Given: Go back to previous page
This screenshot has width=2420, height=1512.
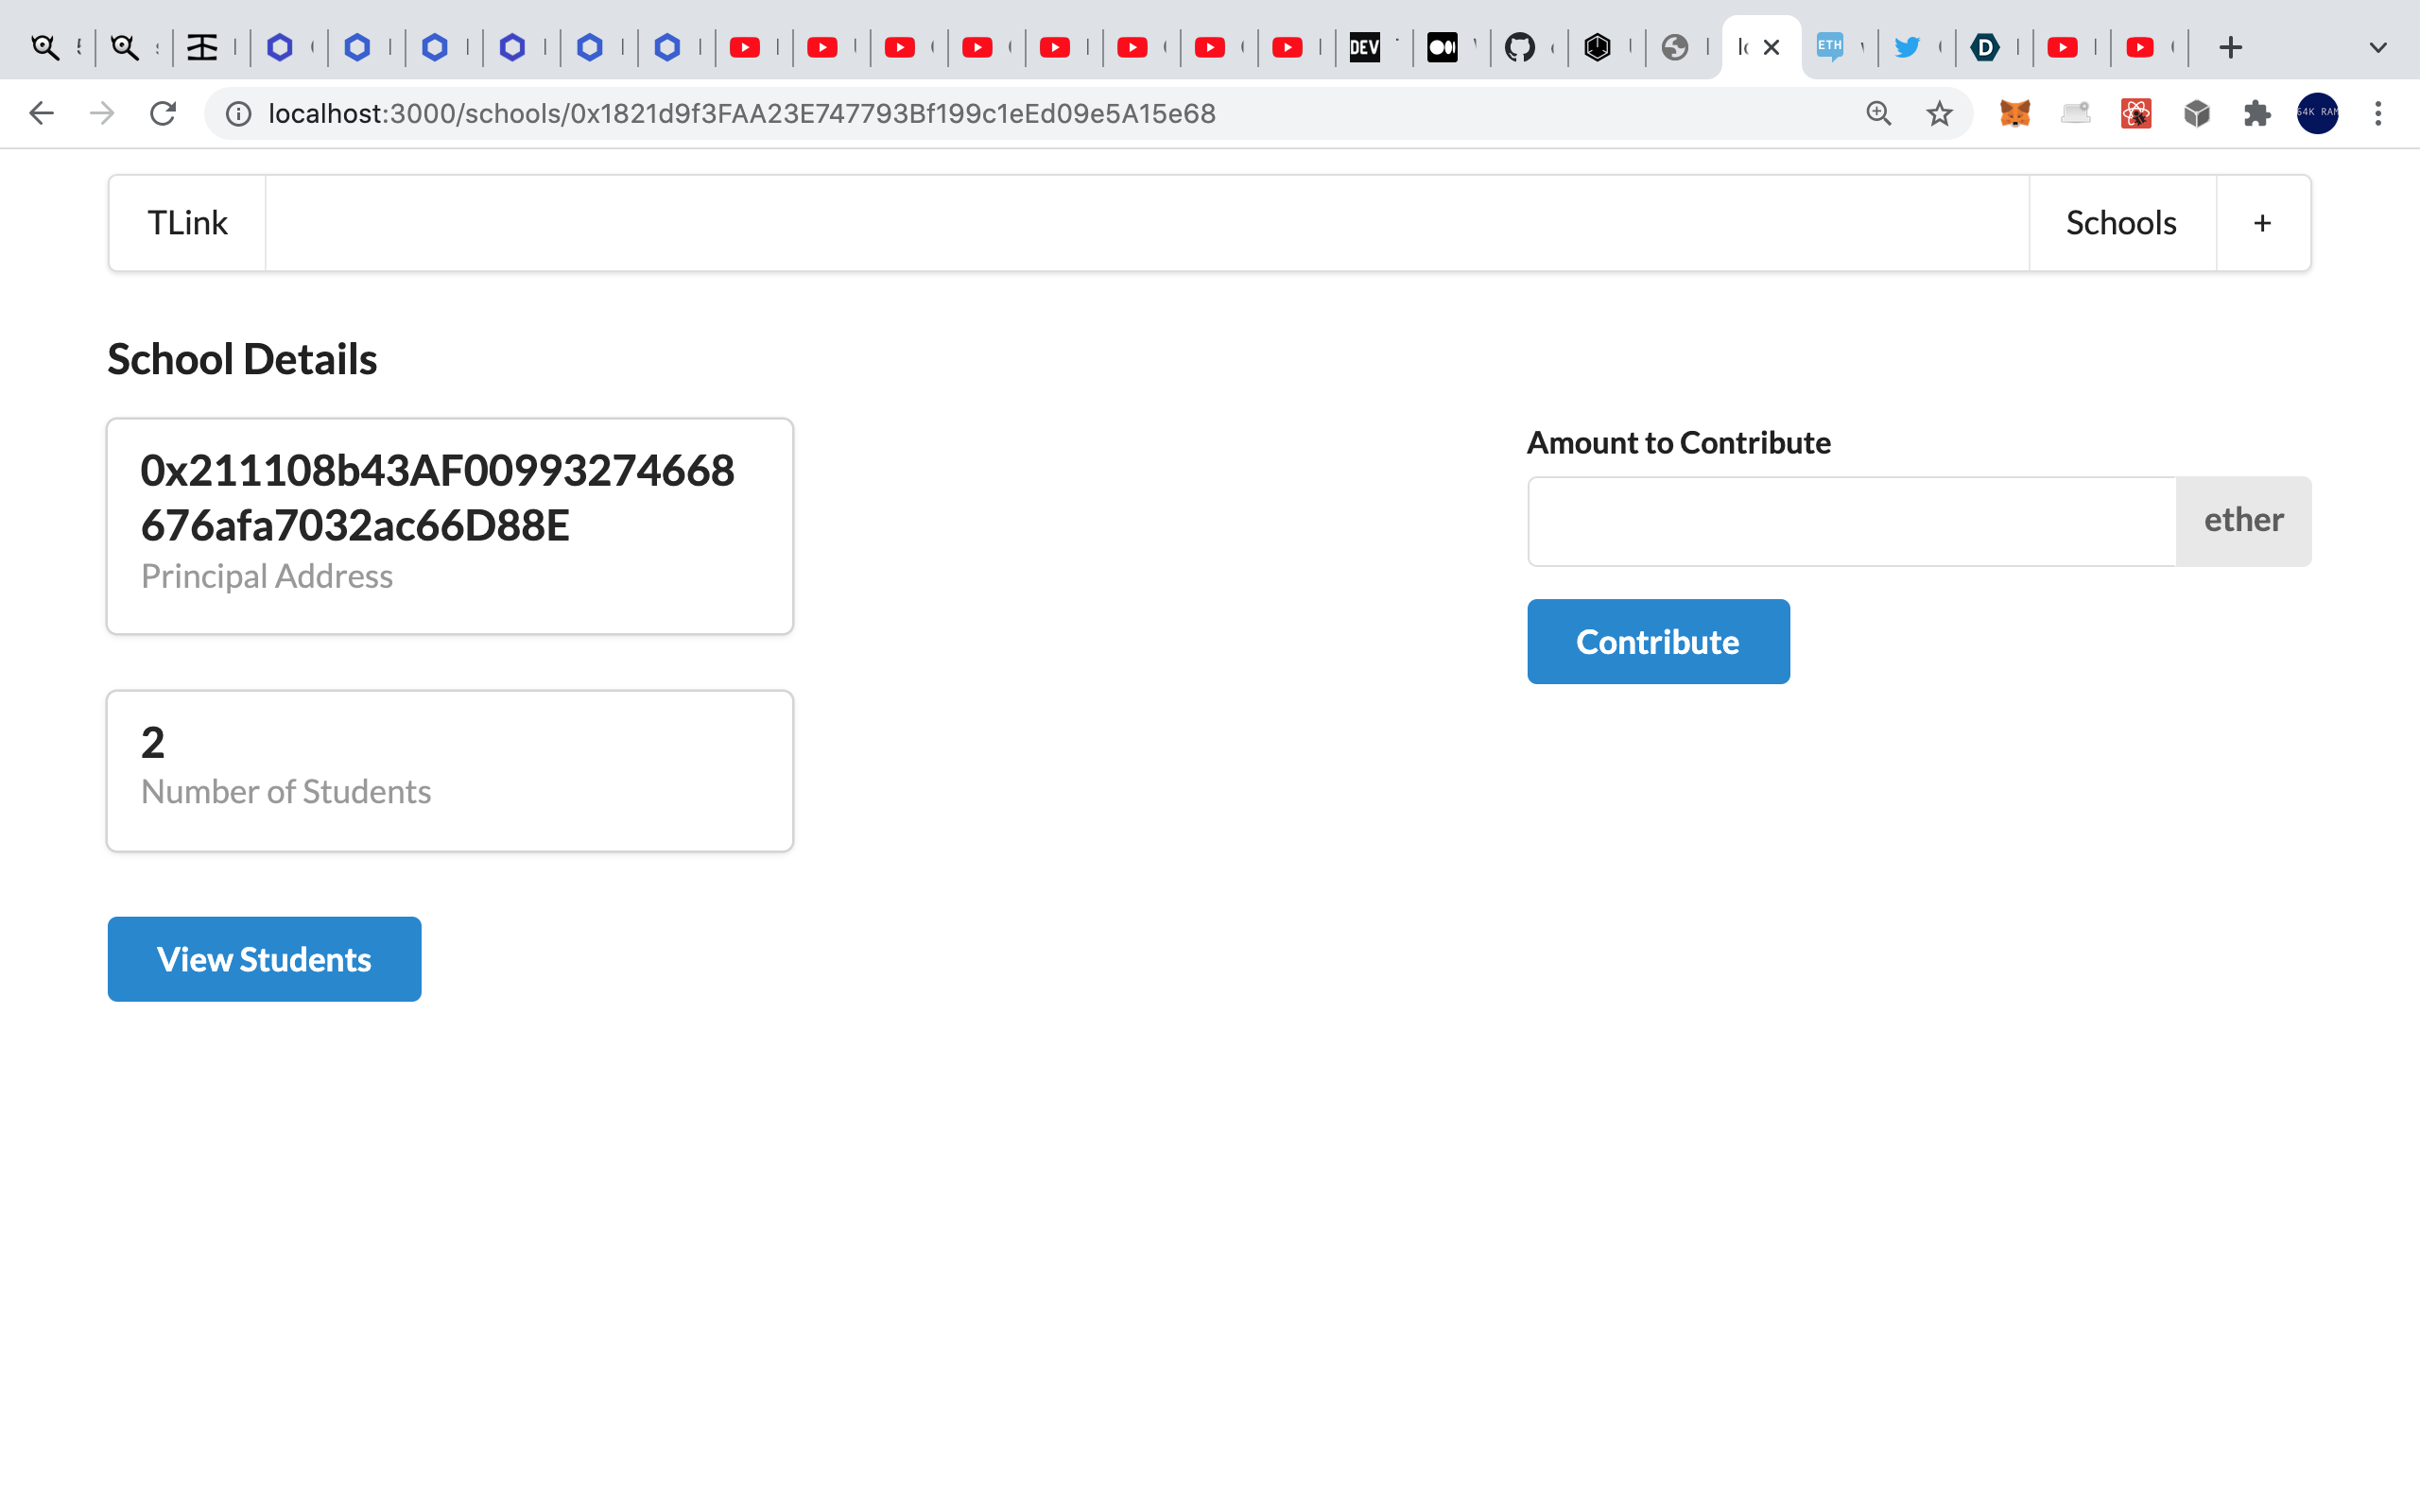Looking at the screenshot, I should click(41, 113).
